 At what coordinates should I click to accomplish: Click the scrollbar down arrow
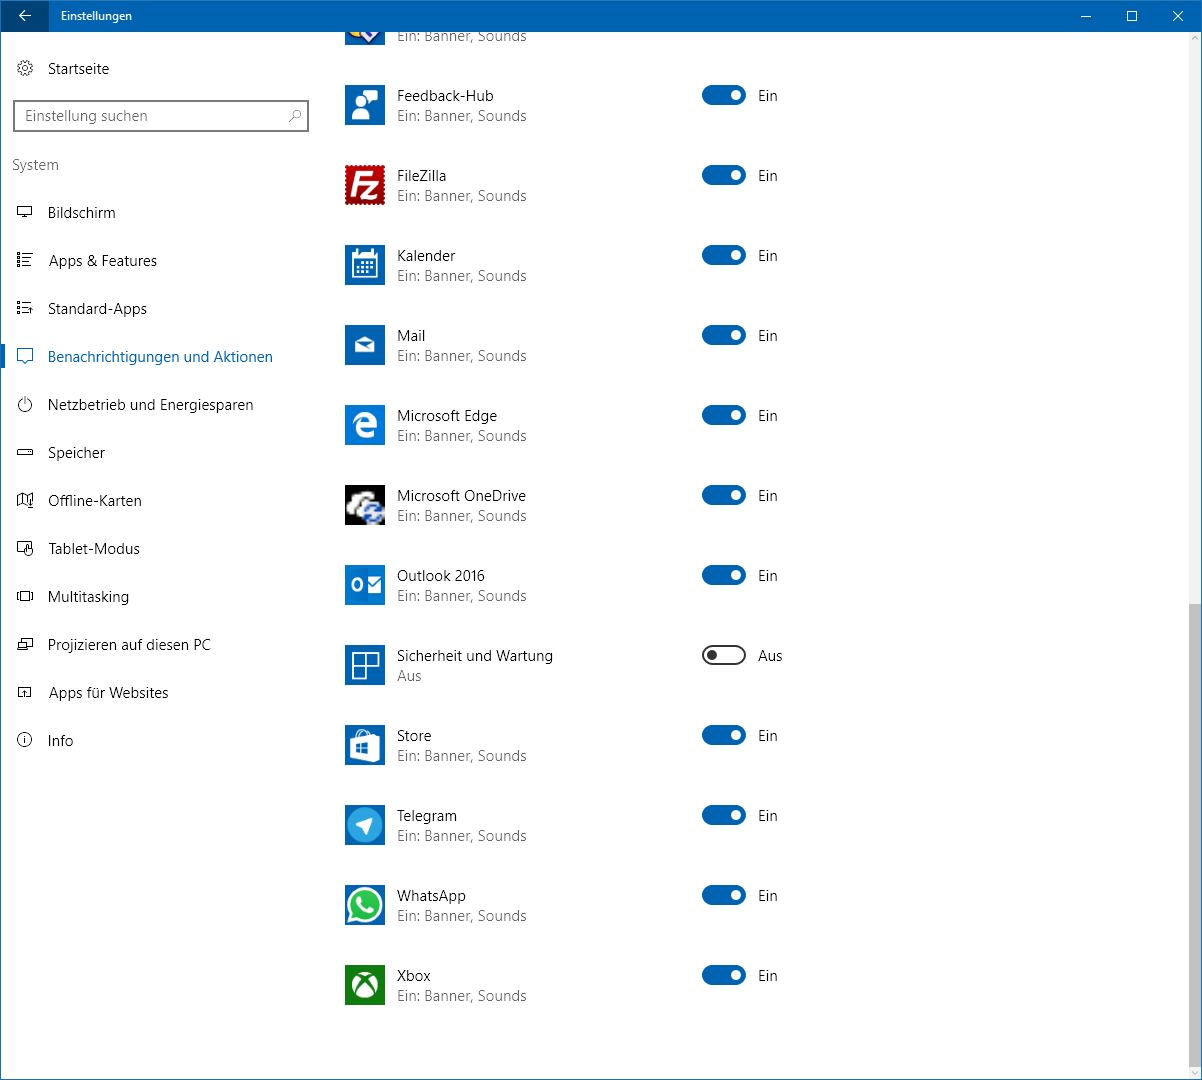pyautogui.click(x=1193, y=1072)
